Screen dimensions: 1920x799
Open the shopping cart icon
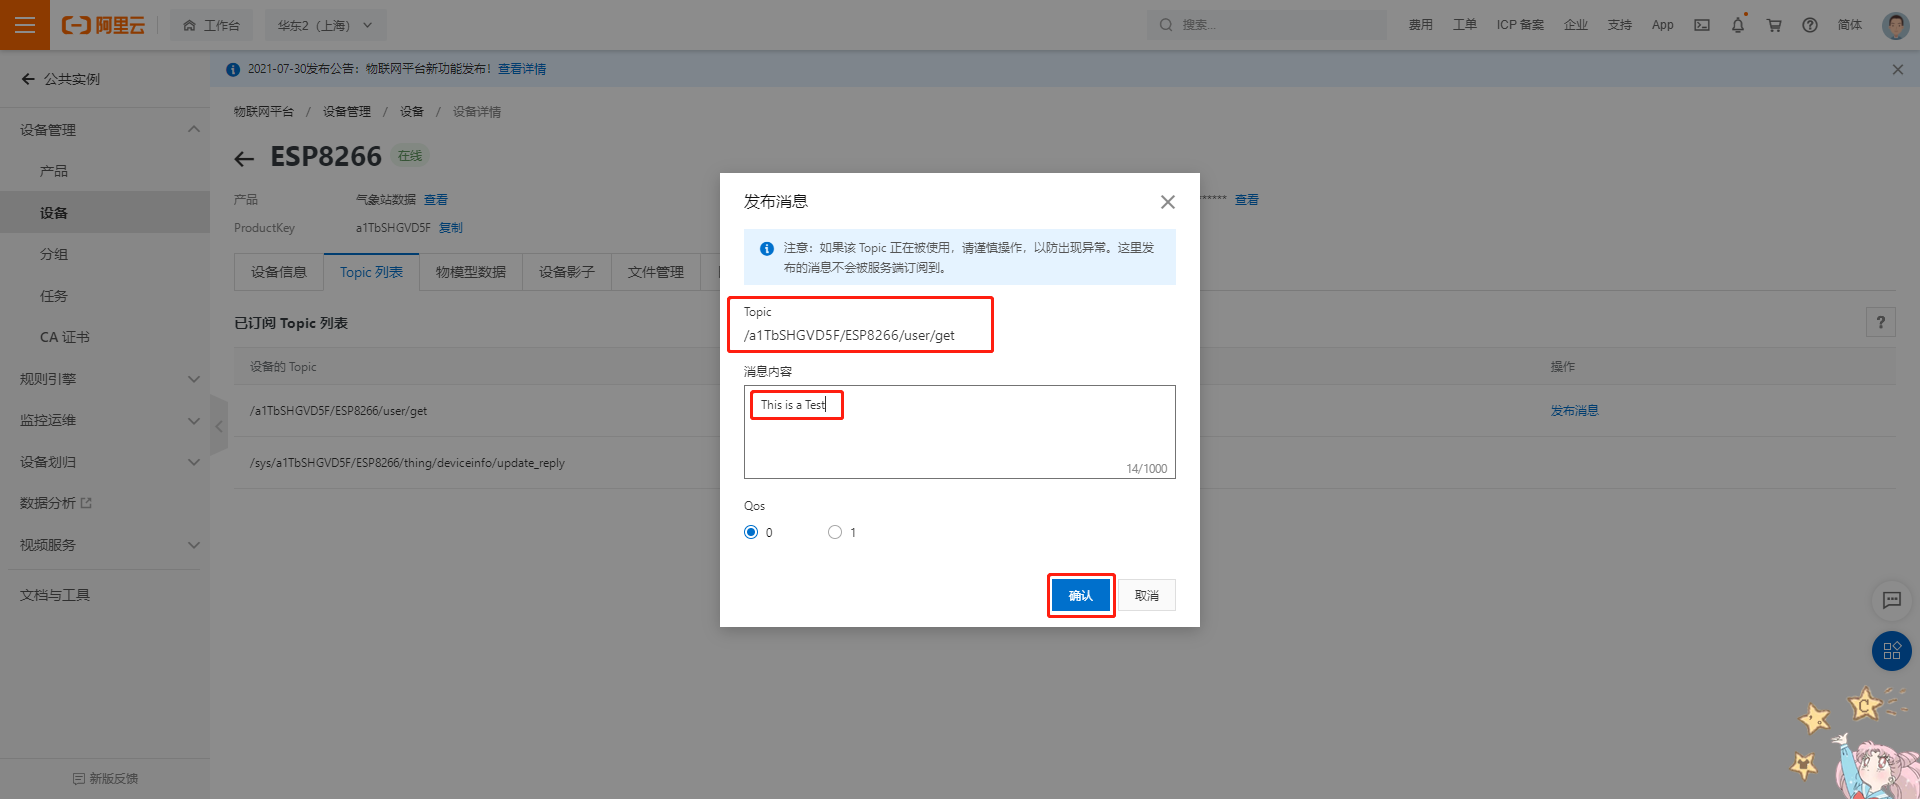coord(1774,25)
